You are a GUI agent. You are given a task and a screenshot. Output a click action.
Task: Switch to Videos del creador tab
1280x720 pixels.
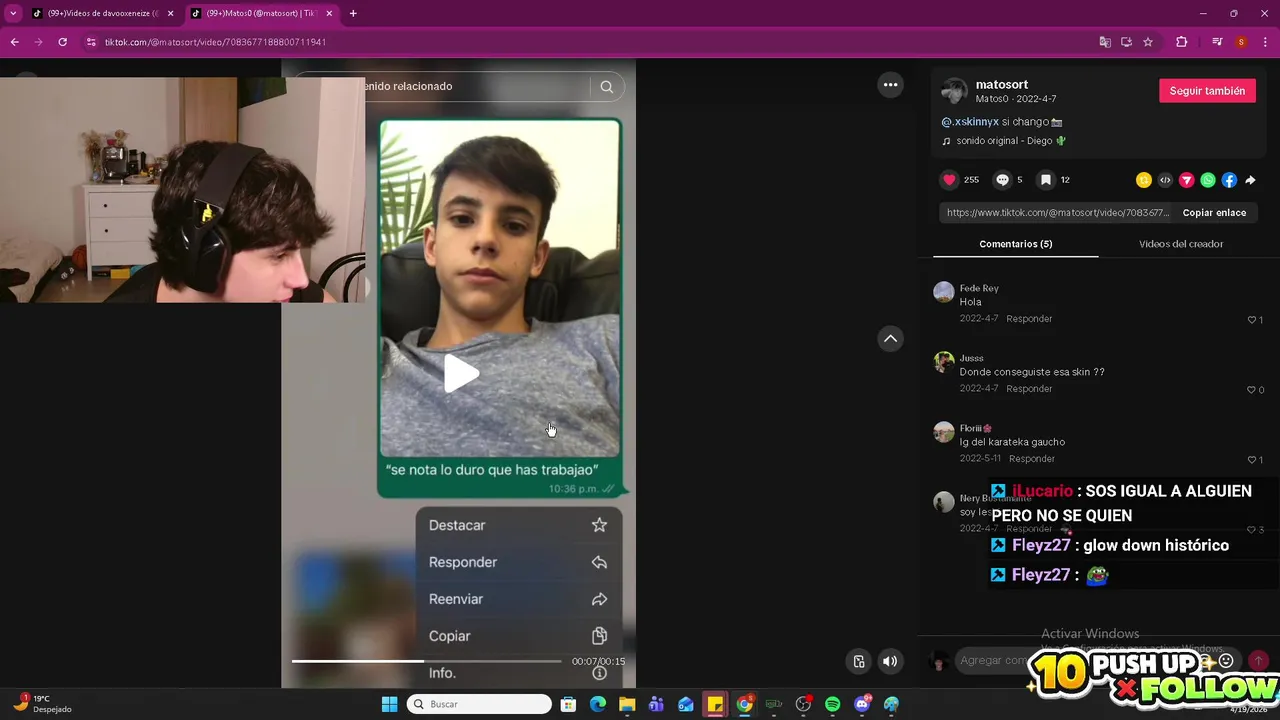[x=1180, y=244]
